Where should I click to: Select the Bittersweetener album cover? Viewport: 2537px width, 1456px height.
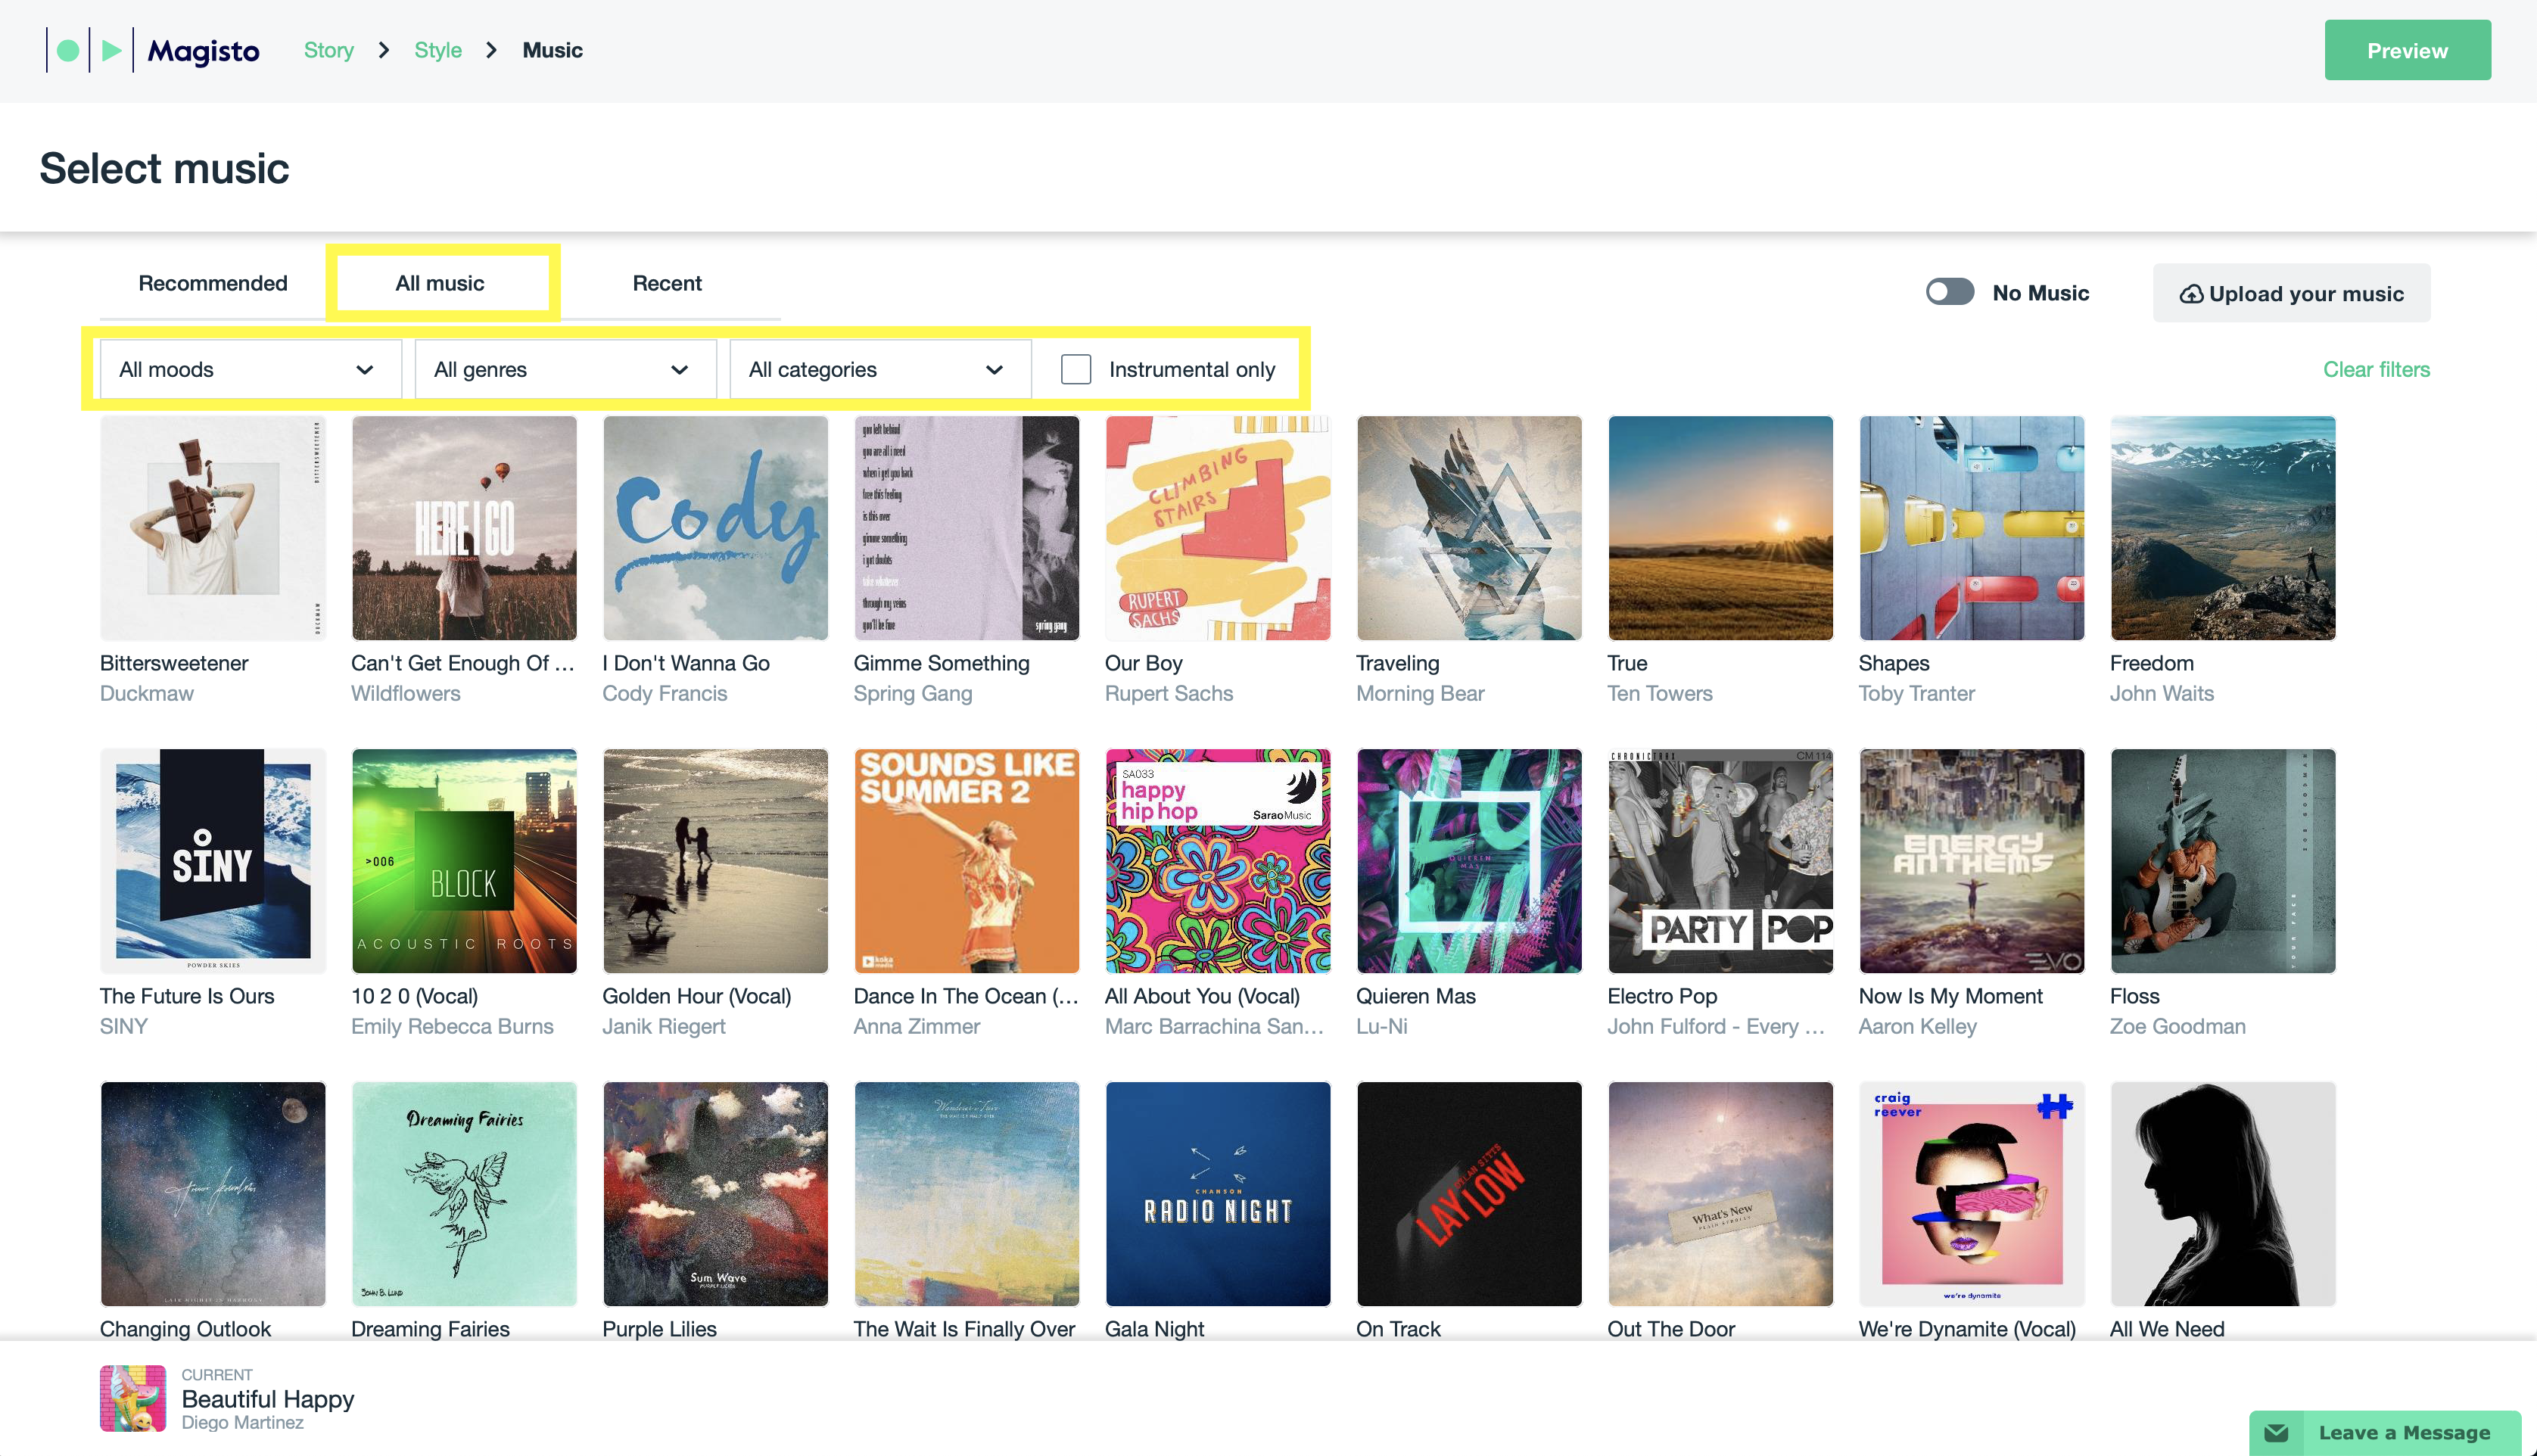(213, 528)
